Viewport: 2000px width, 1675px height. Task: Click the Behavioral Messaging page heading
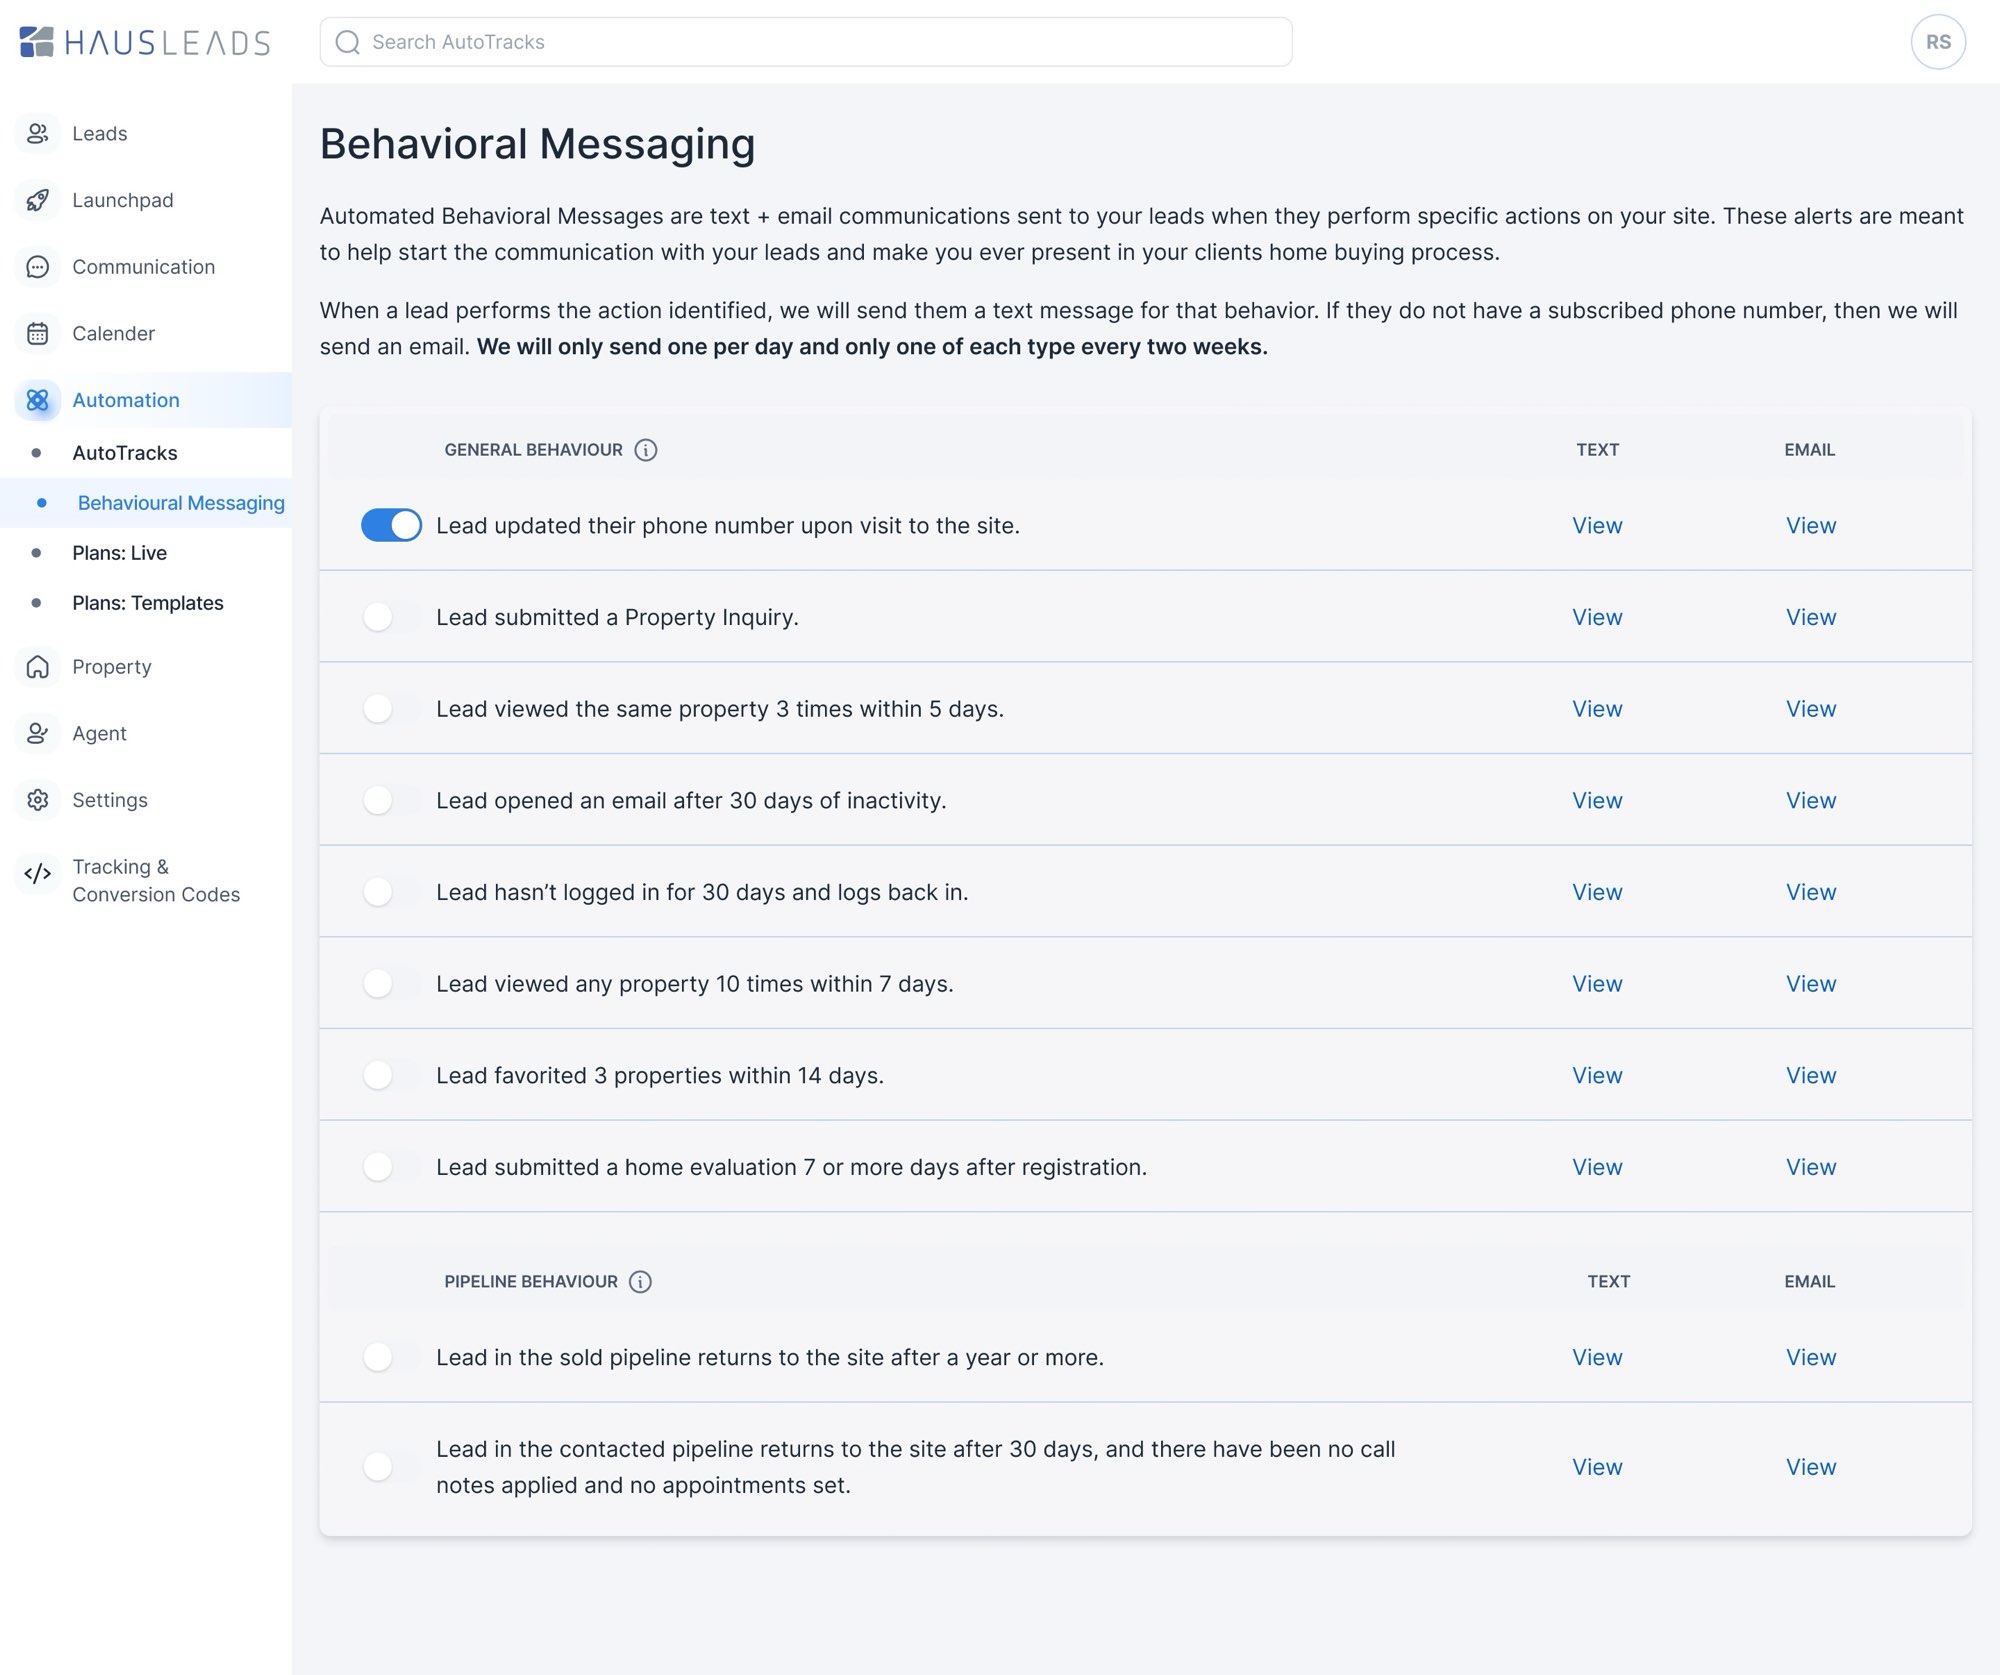[x=537, y=144]
